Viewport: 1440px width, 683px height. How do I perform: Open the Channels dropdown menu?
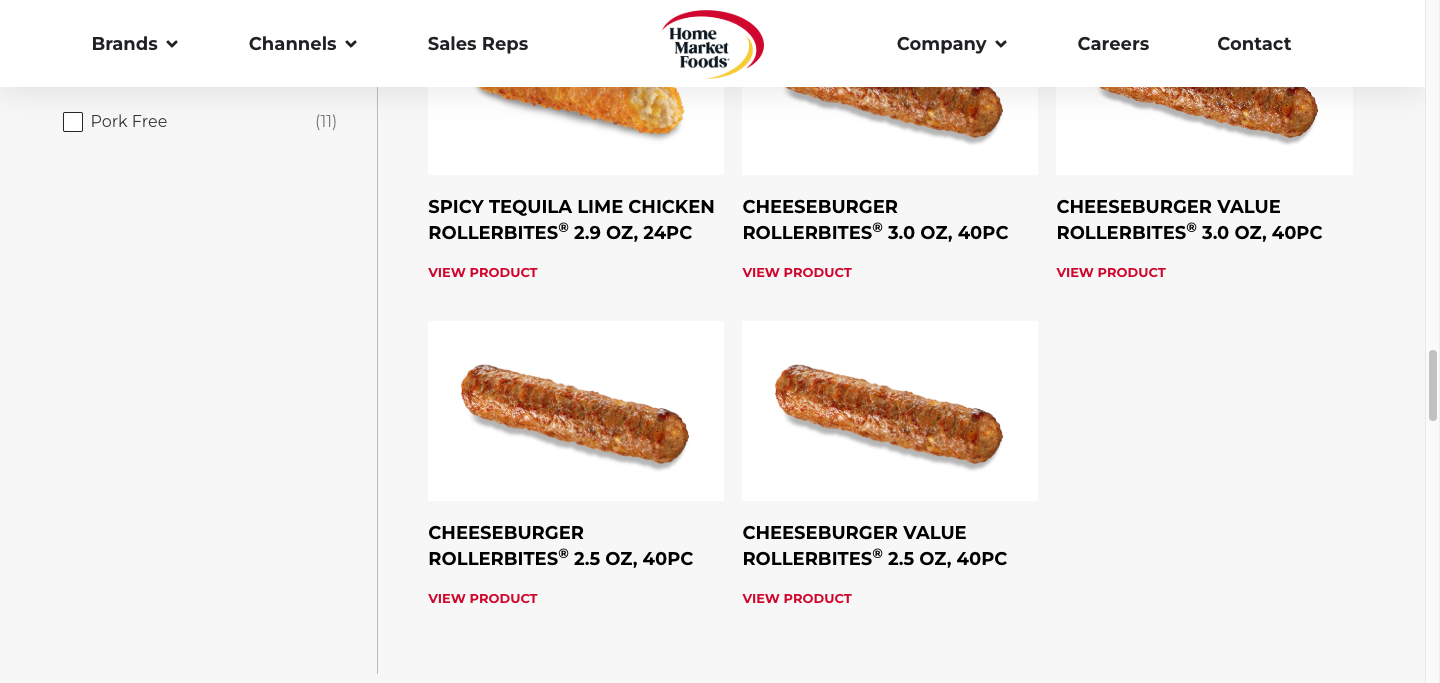[302, 44]
